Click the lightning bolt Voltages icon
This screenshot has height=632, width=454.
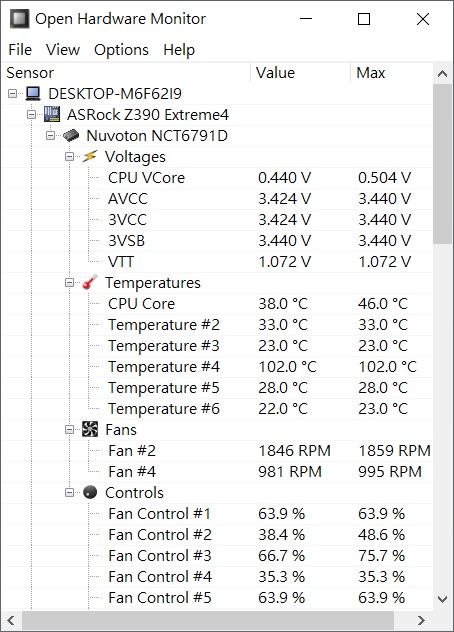point(90,156)
